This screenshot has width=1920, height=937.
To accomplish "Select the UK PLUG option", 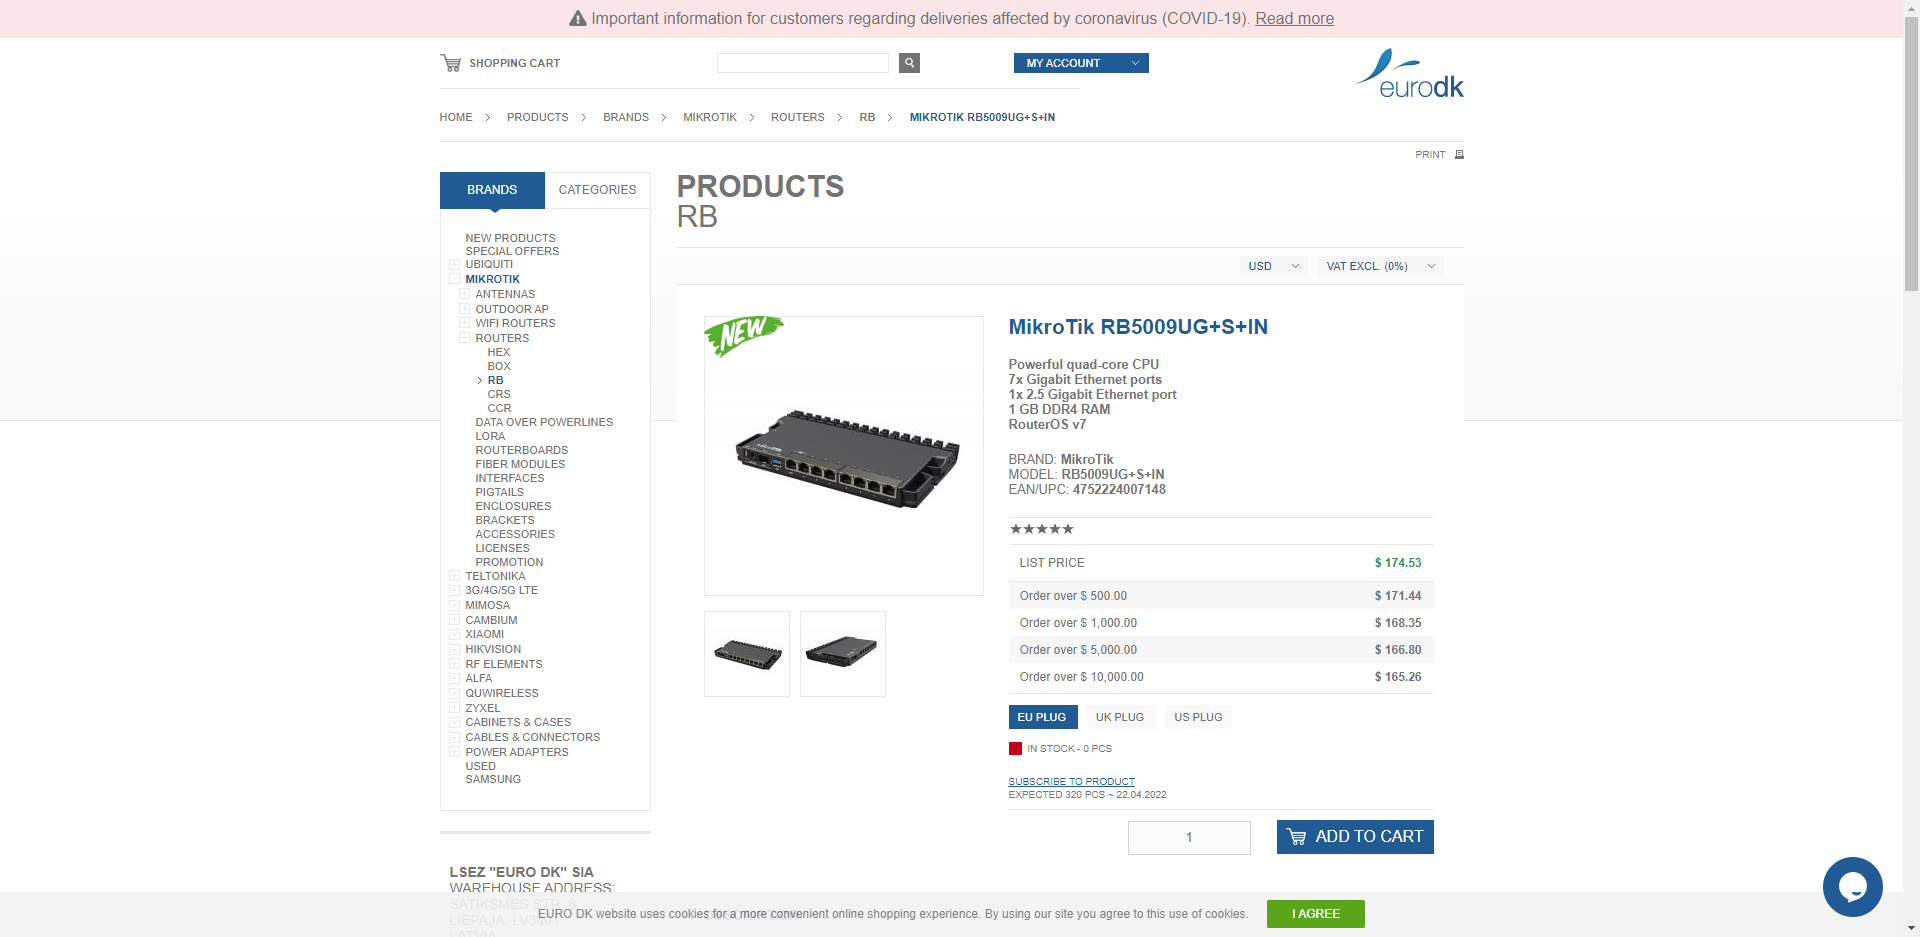I will coord(1119,717).
